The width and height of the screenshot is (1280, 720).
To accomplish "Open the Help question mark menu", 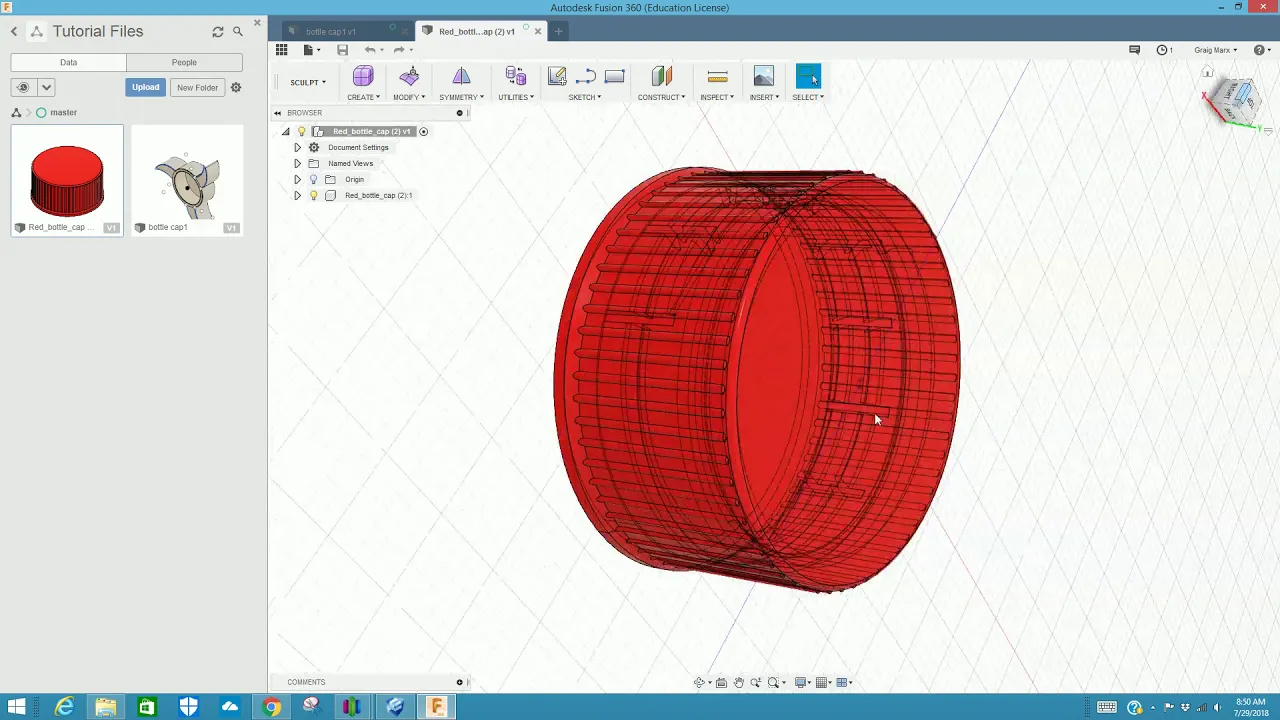I will pos(1261,50).
